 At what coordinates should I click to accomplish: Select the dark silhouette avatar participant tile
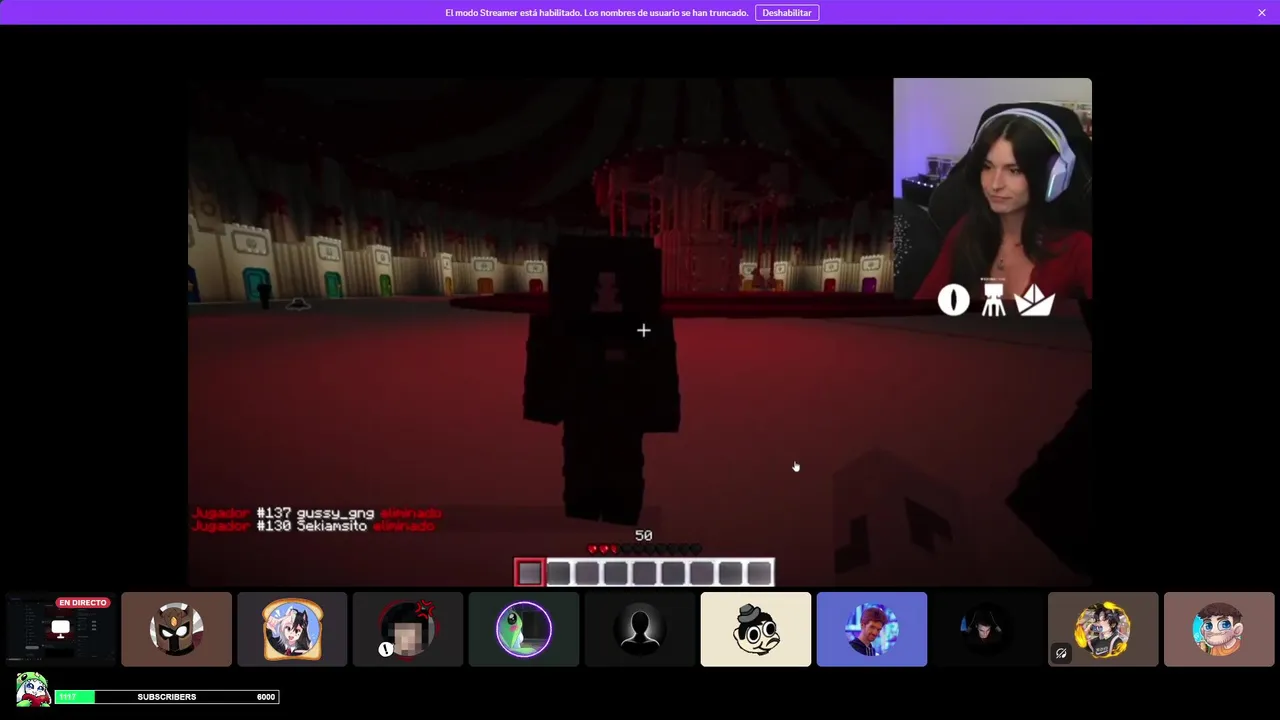tap(640, 629)
